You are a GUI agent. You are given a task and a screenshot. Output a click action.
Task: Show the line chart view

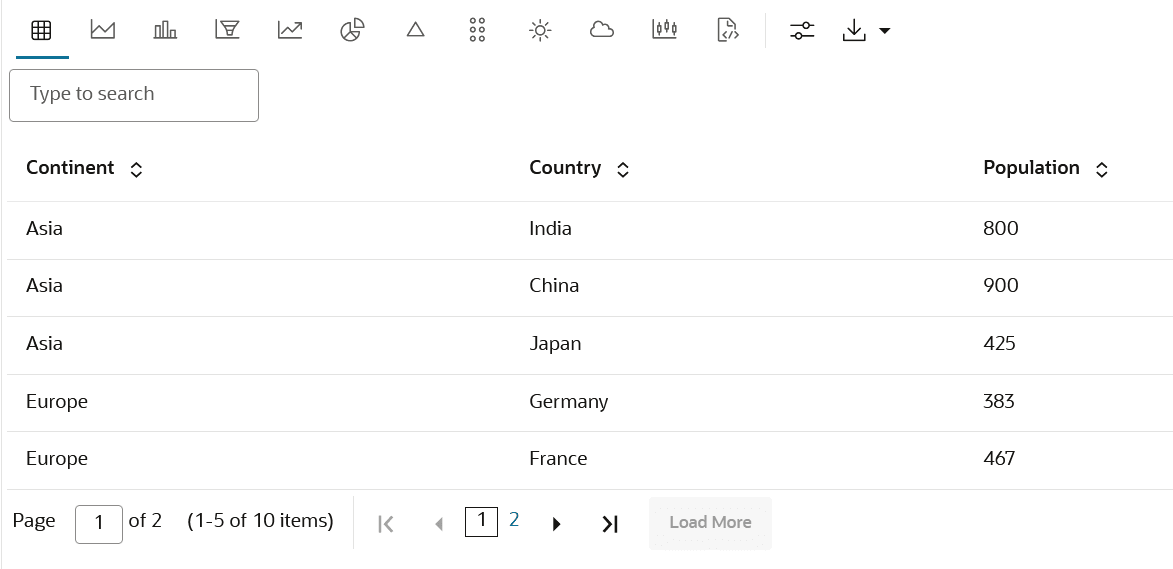pos(290,30)
